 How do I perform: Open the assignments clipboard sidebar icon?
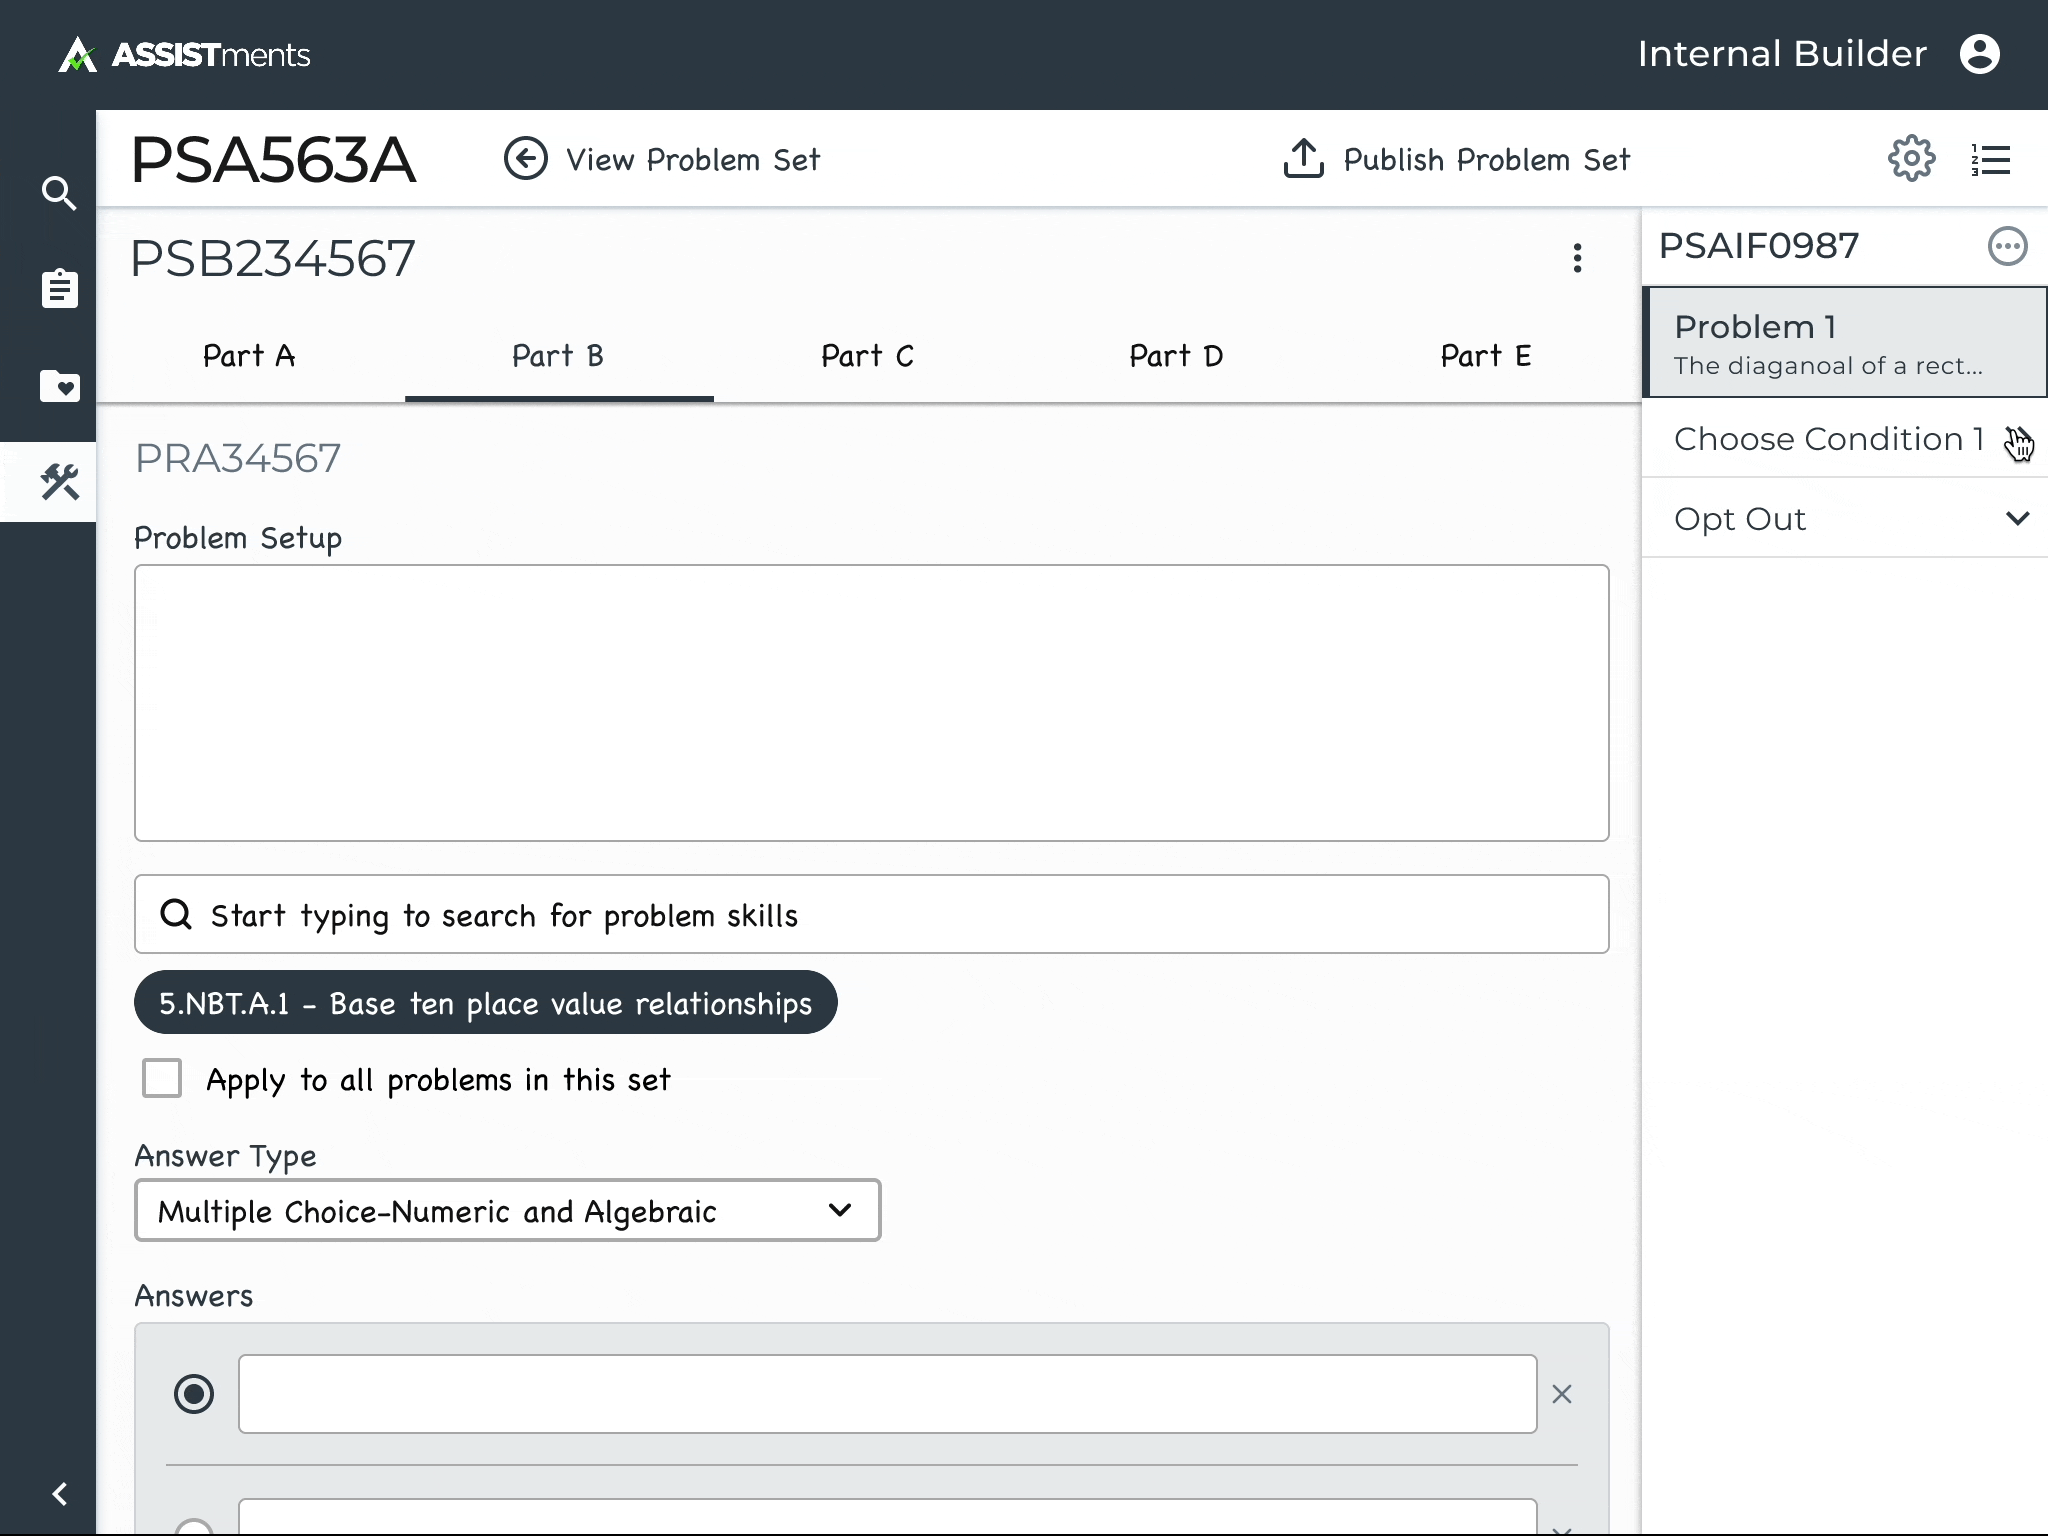(x=59, y=289)
